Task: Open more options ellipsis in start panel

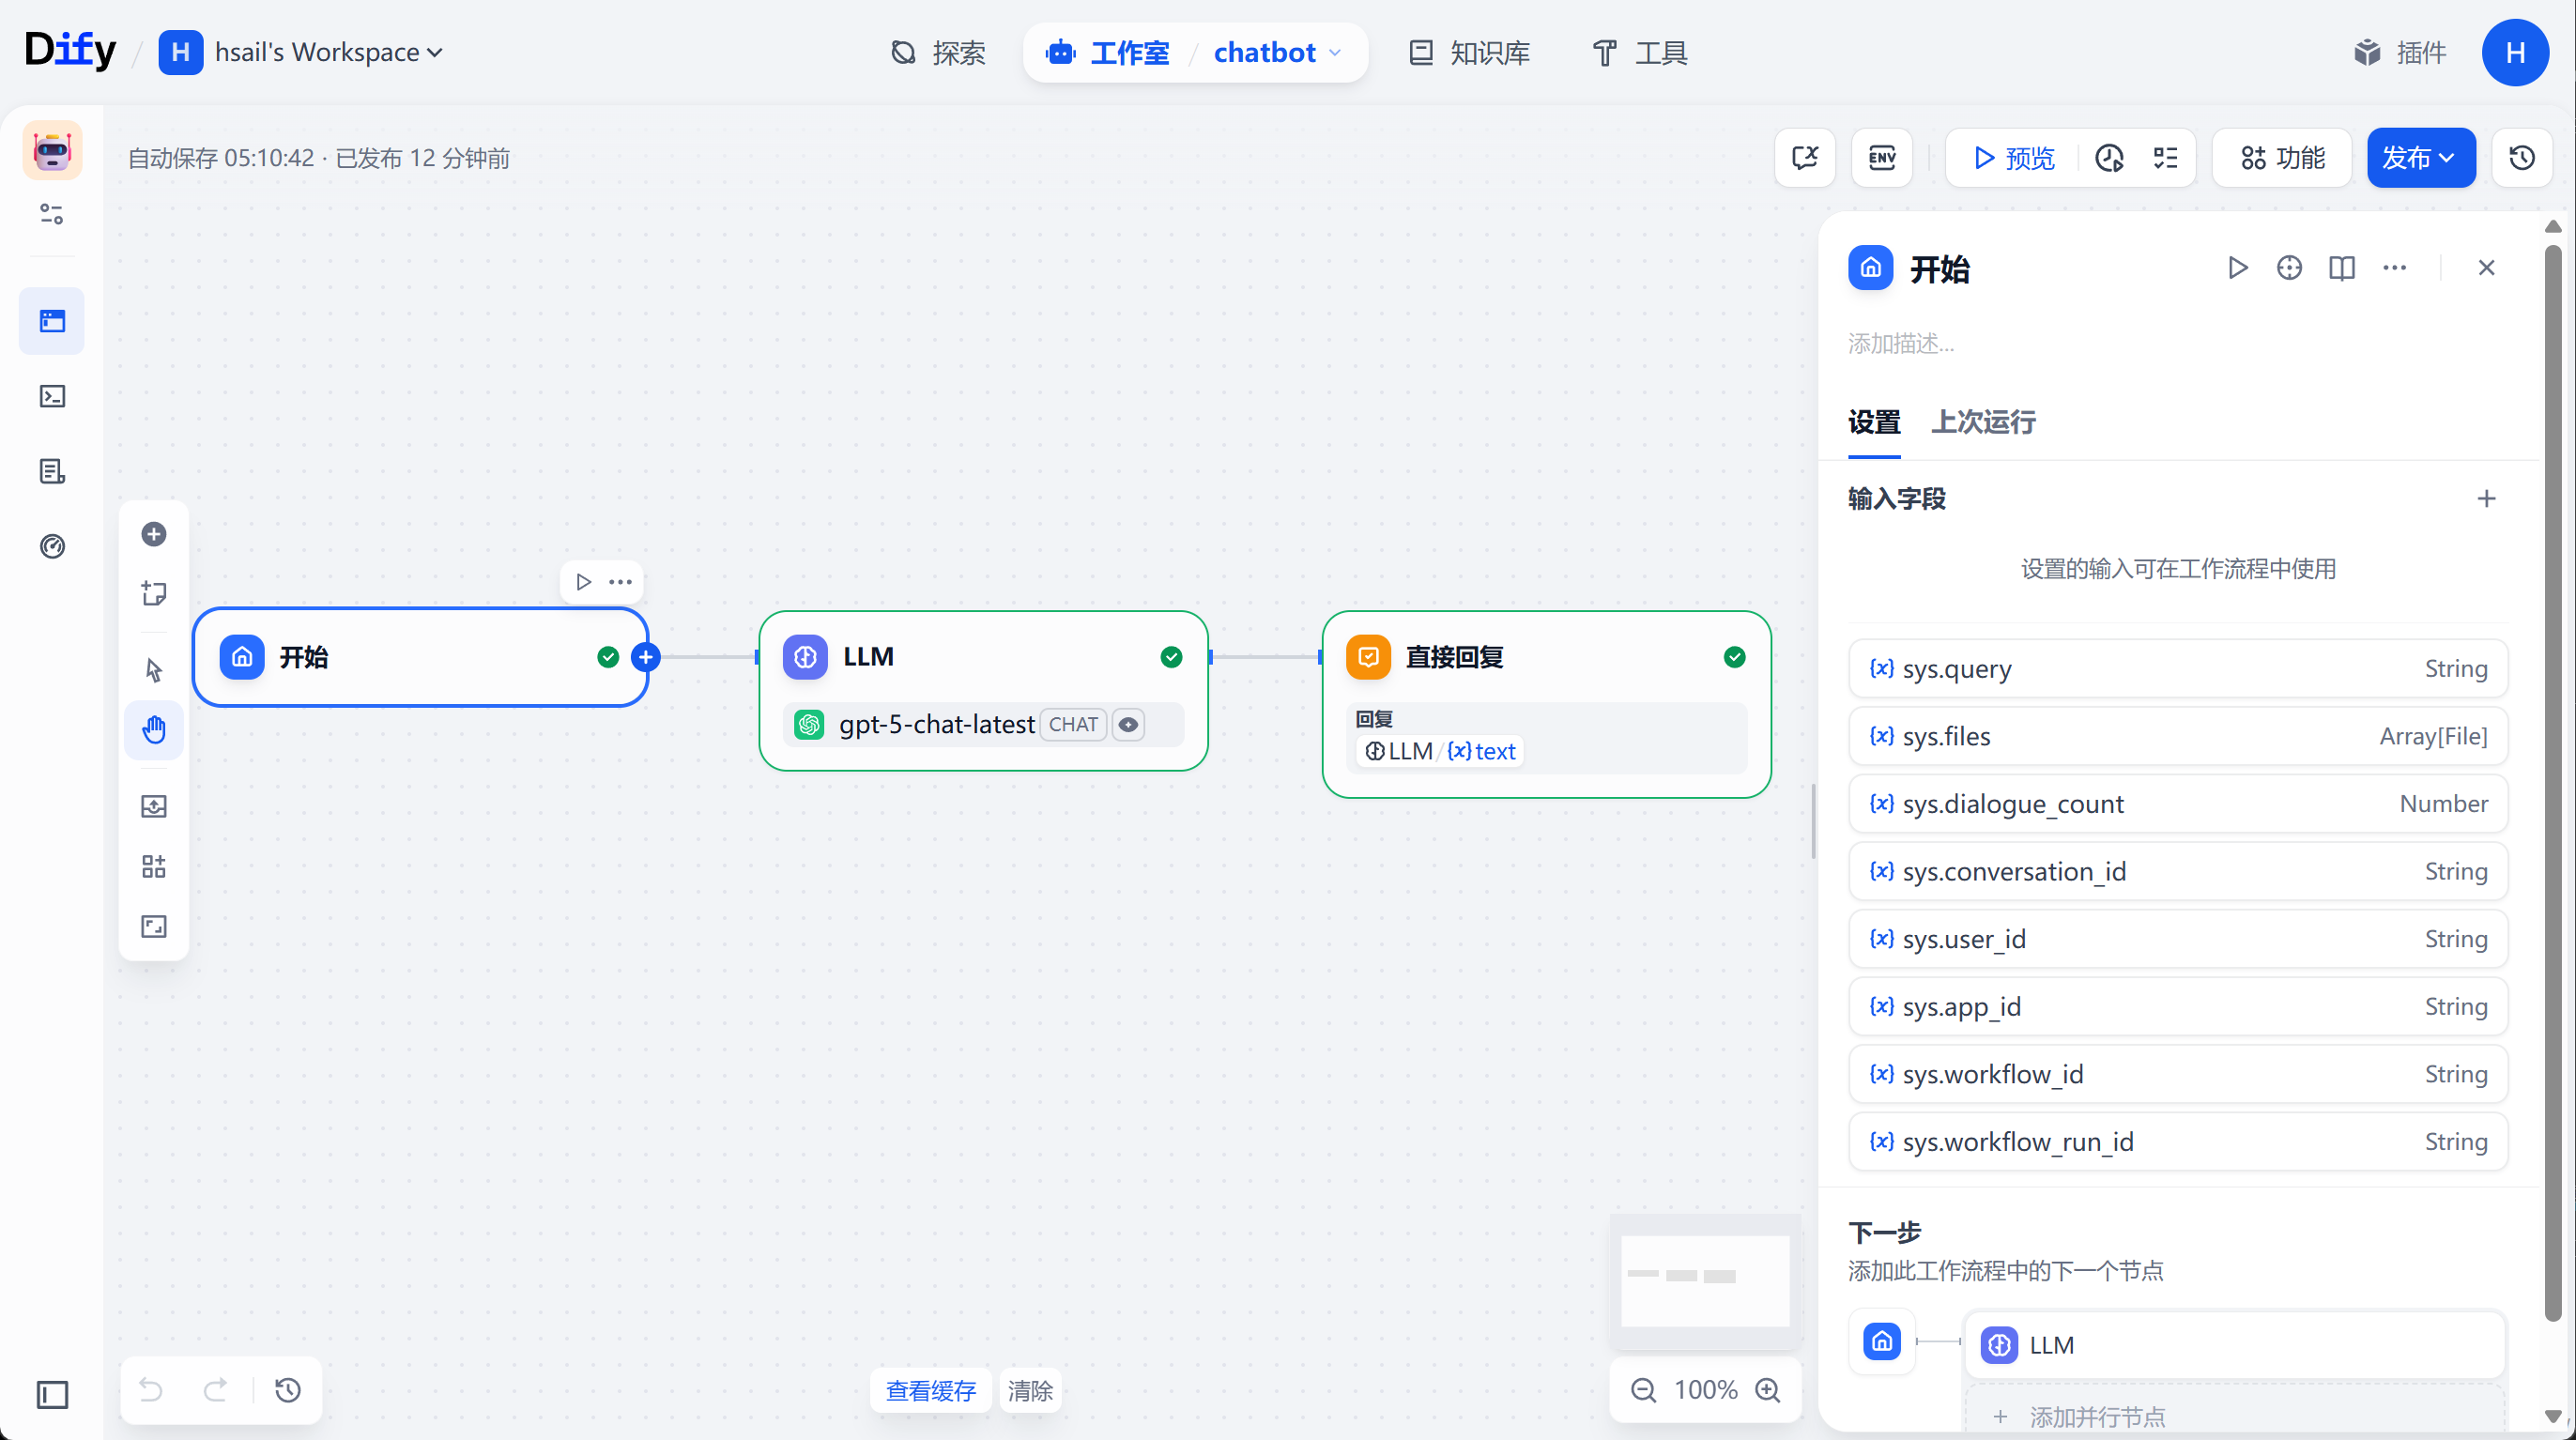Action: (2394, 268)
